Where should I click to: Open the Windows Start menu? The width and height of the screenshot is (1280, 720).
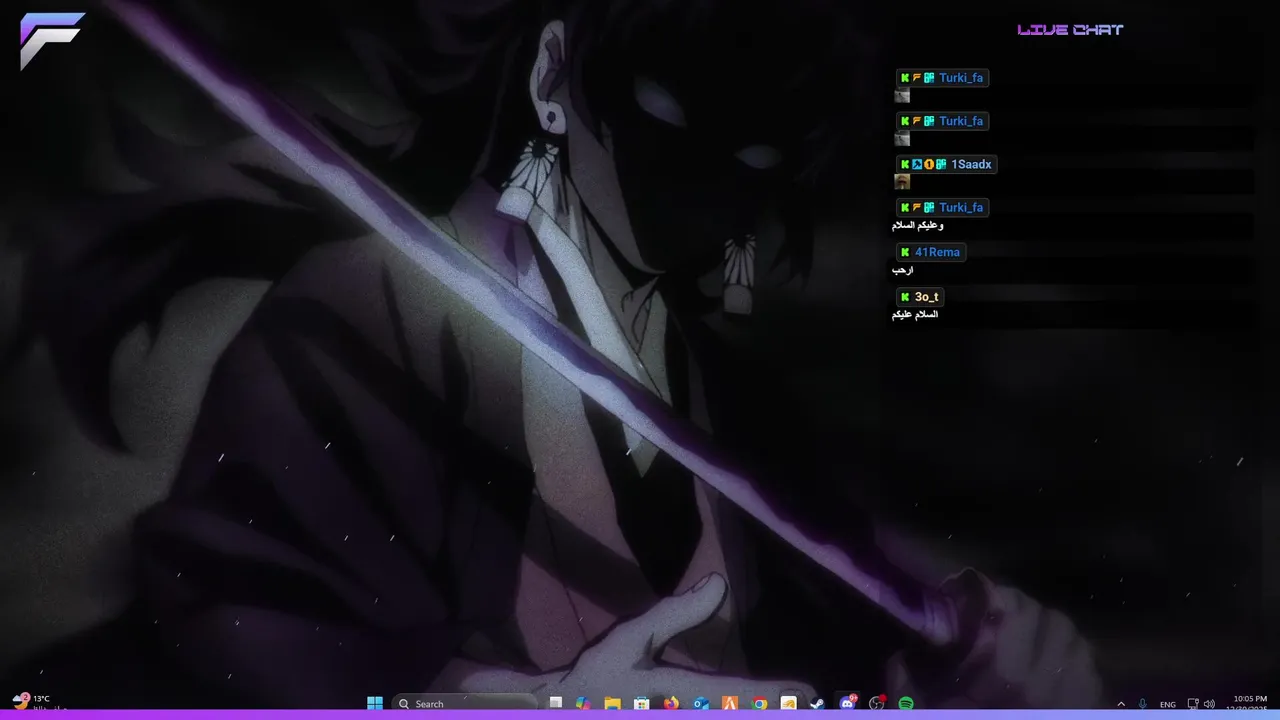(x=375, y=703)
